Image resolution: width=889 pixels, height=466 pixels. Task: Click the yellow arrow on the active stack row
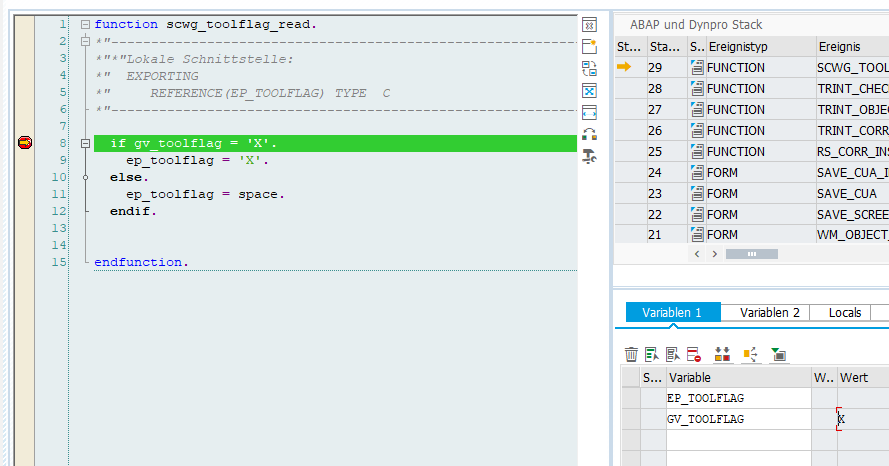[x=624, y=67]
